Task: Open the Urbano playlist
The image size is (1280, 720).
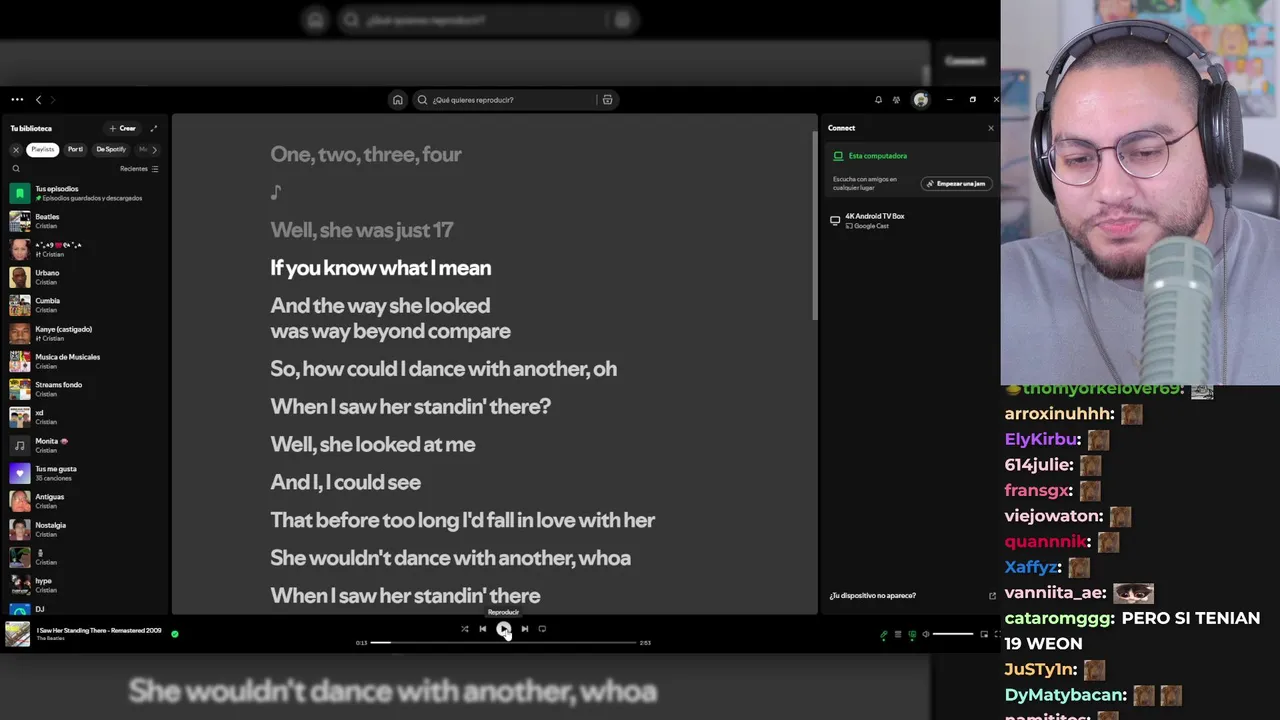Action: pyautogui.click(x=86, y=277)
